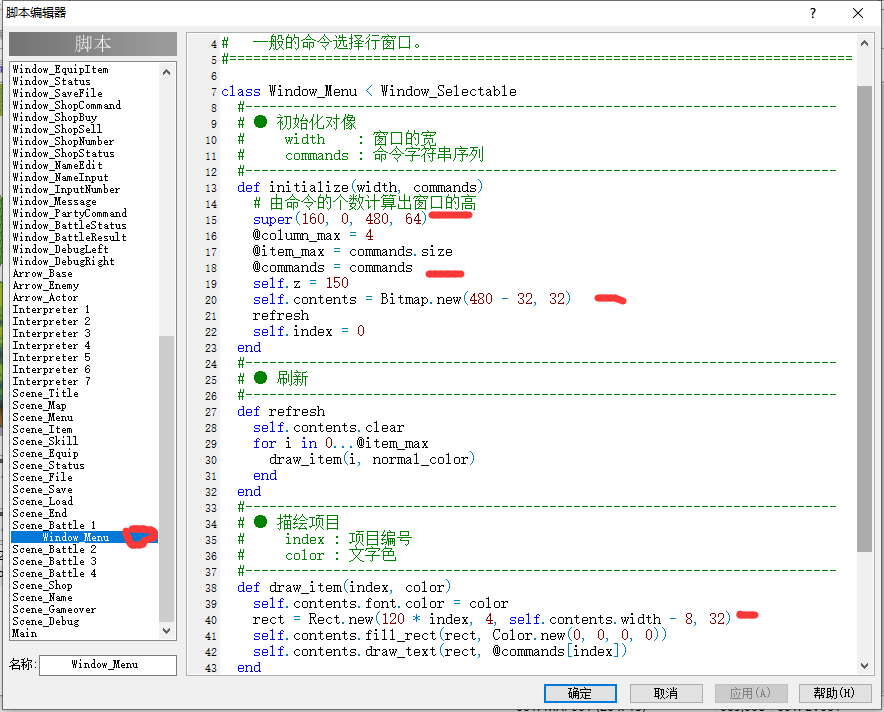Select highlighted Window_Menu script in list

point(76,537)
